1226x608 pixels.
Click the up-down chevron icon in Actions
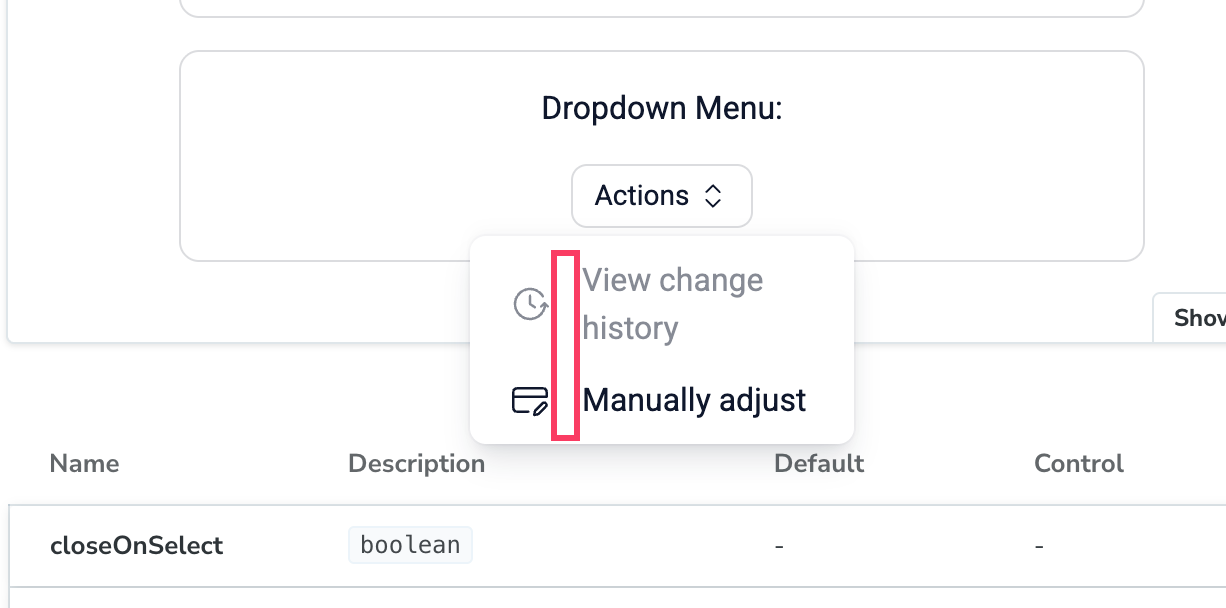[x=713, y=196]
